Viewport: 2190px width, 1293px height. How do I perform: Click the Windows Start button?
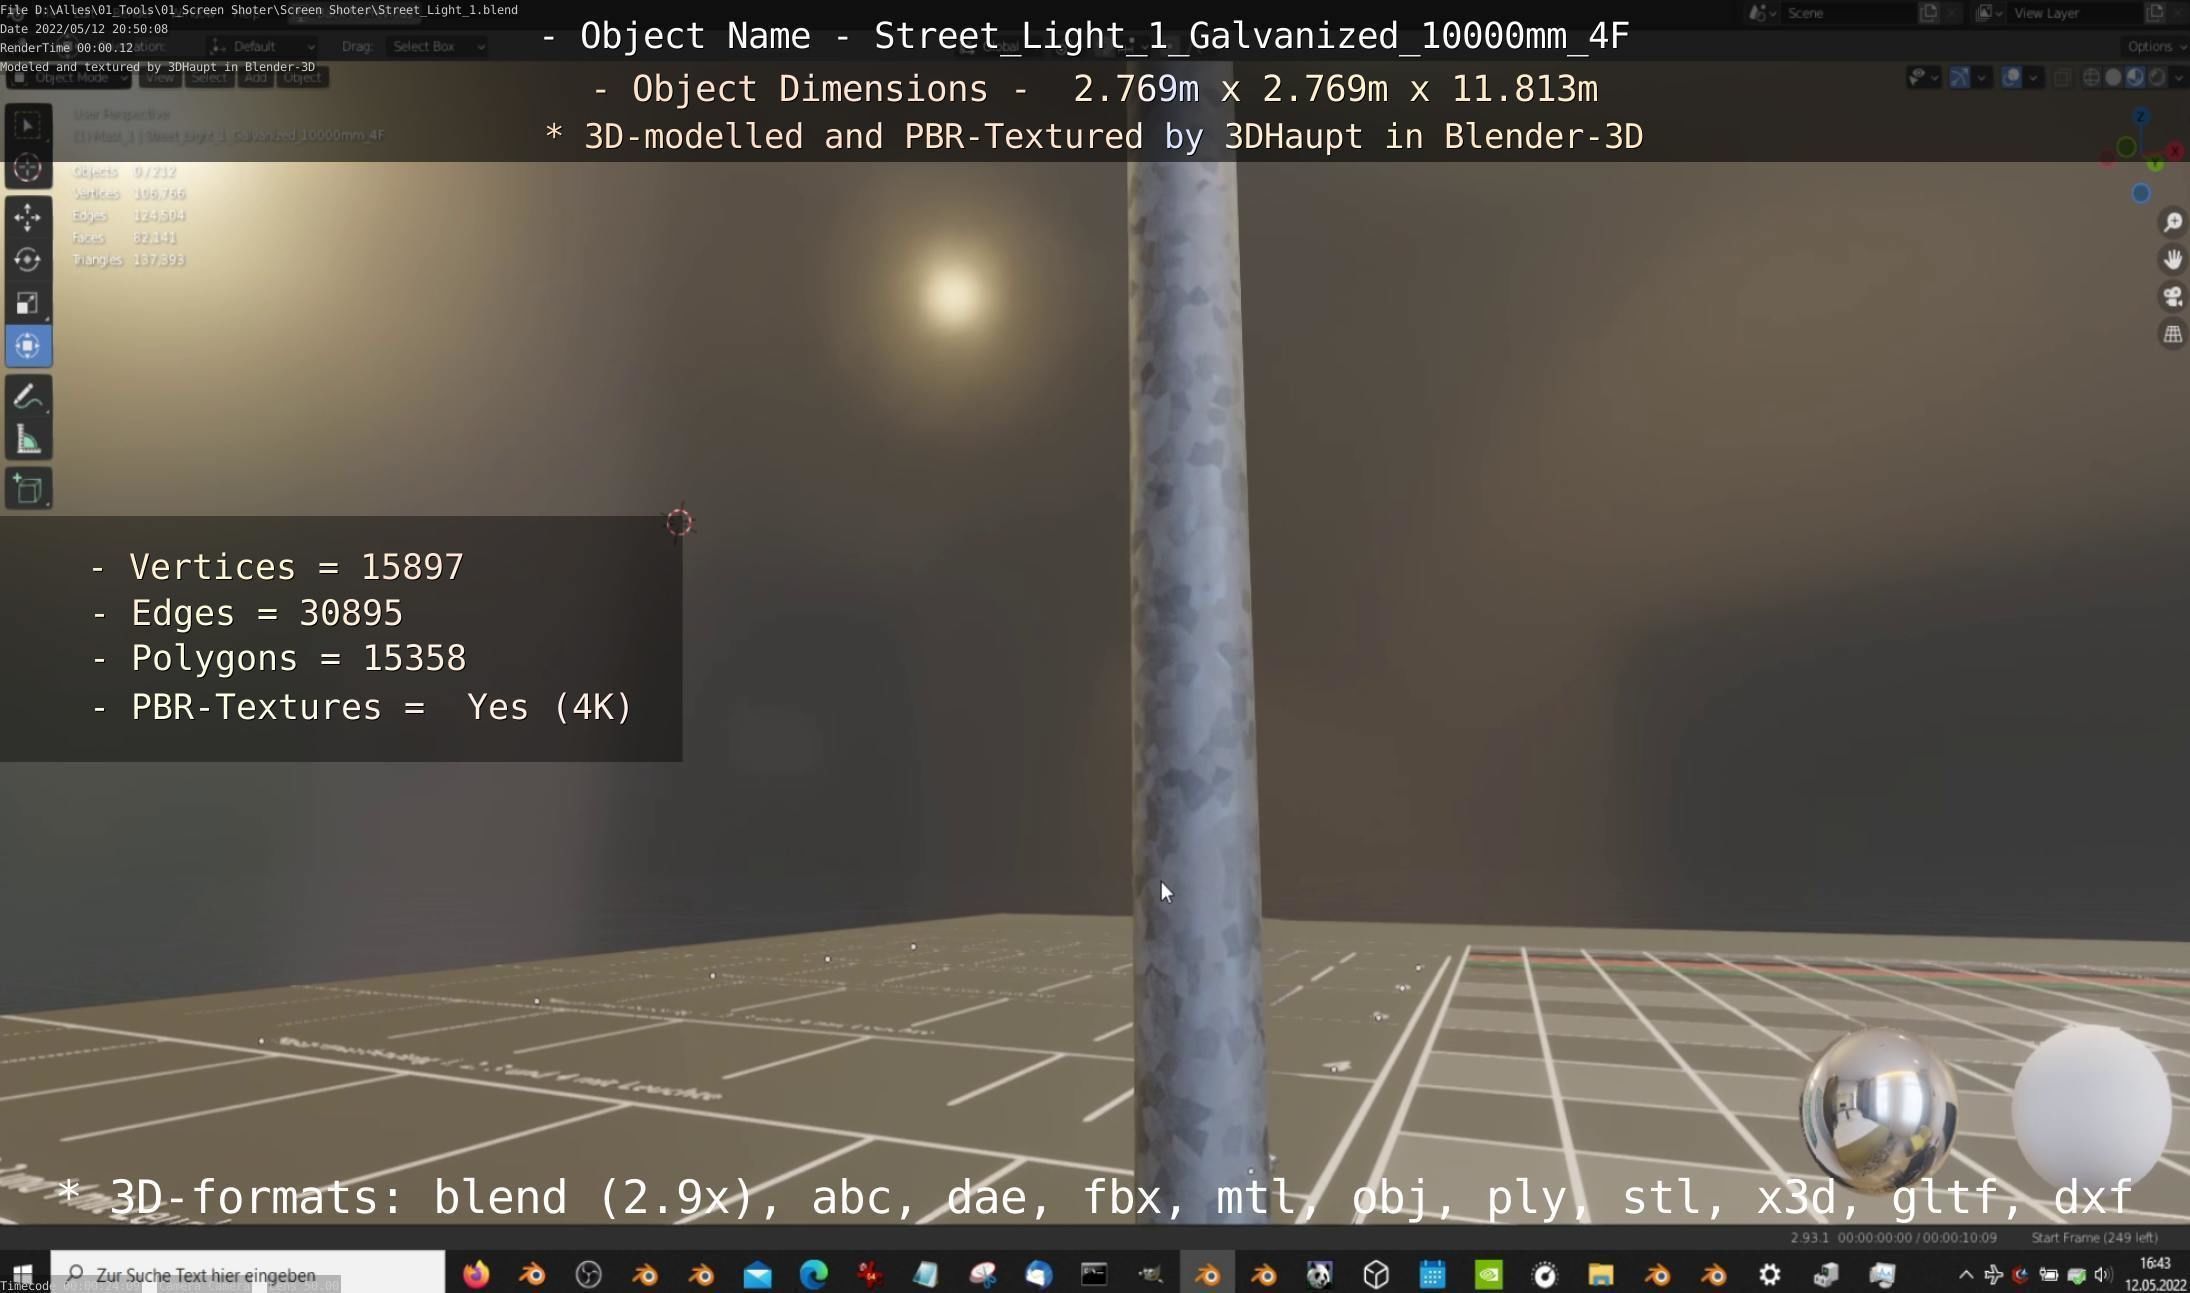click(x=23, y=1274)
